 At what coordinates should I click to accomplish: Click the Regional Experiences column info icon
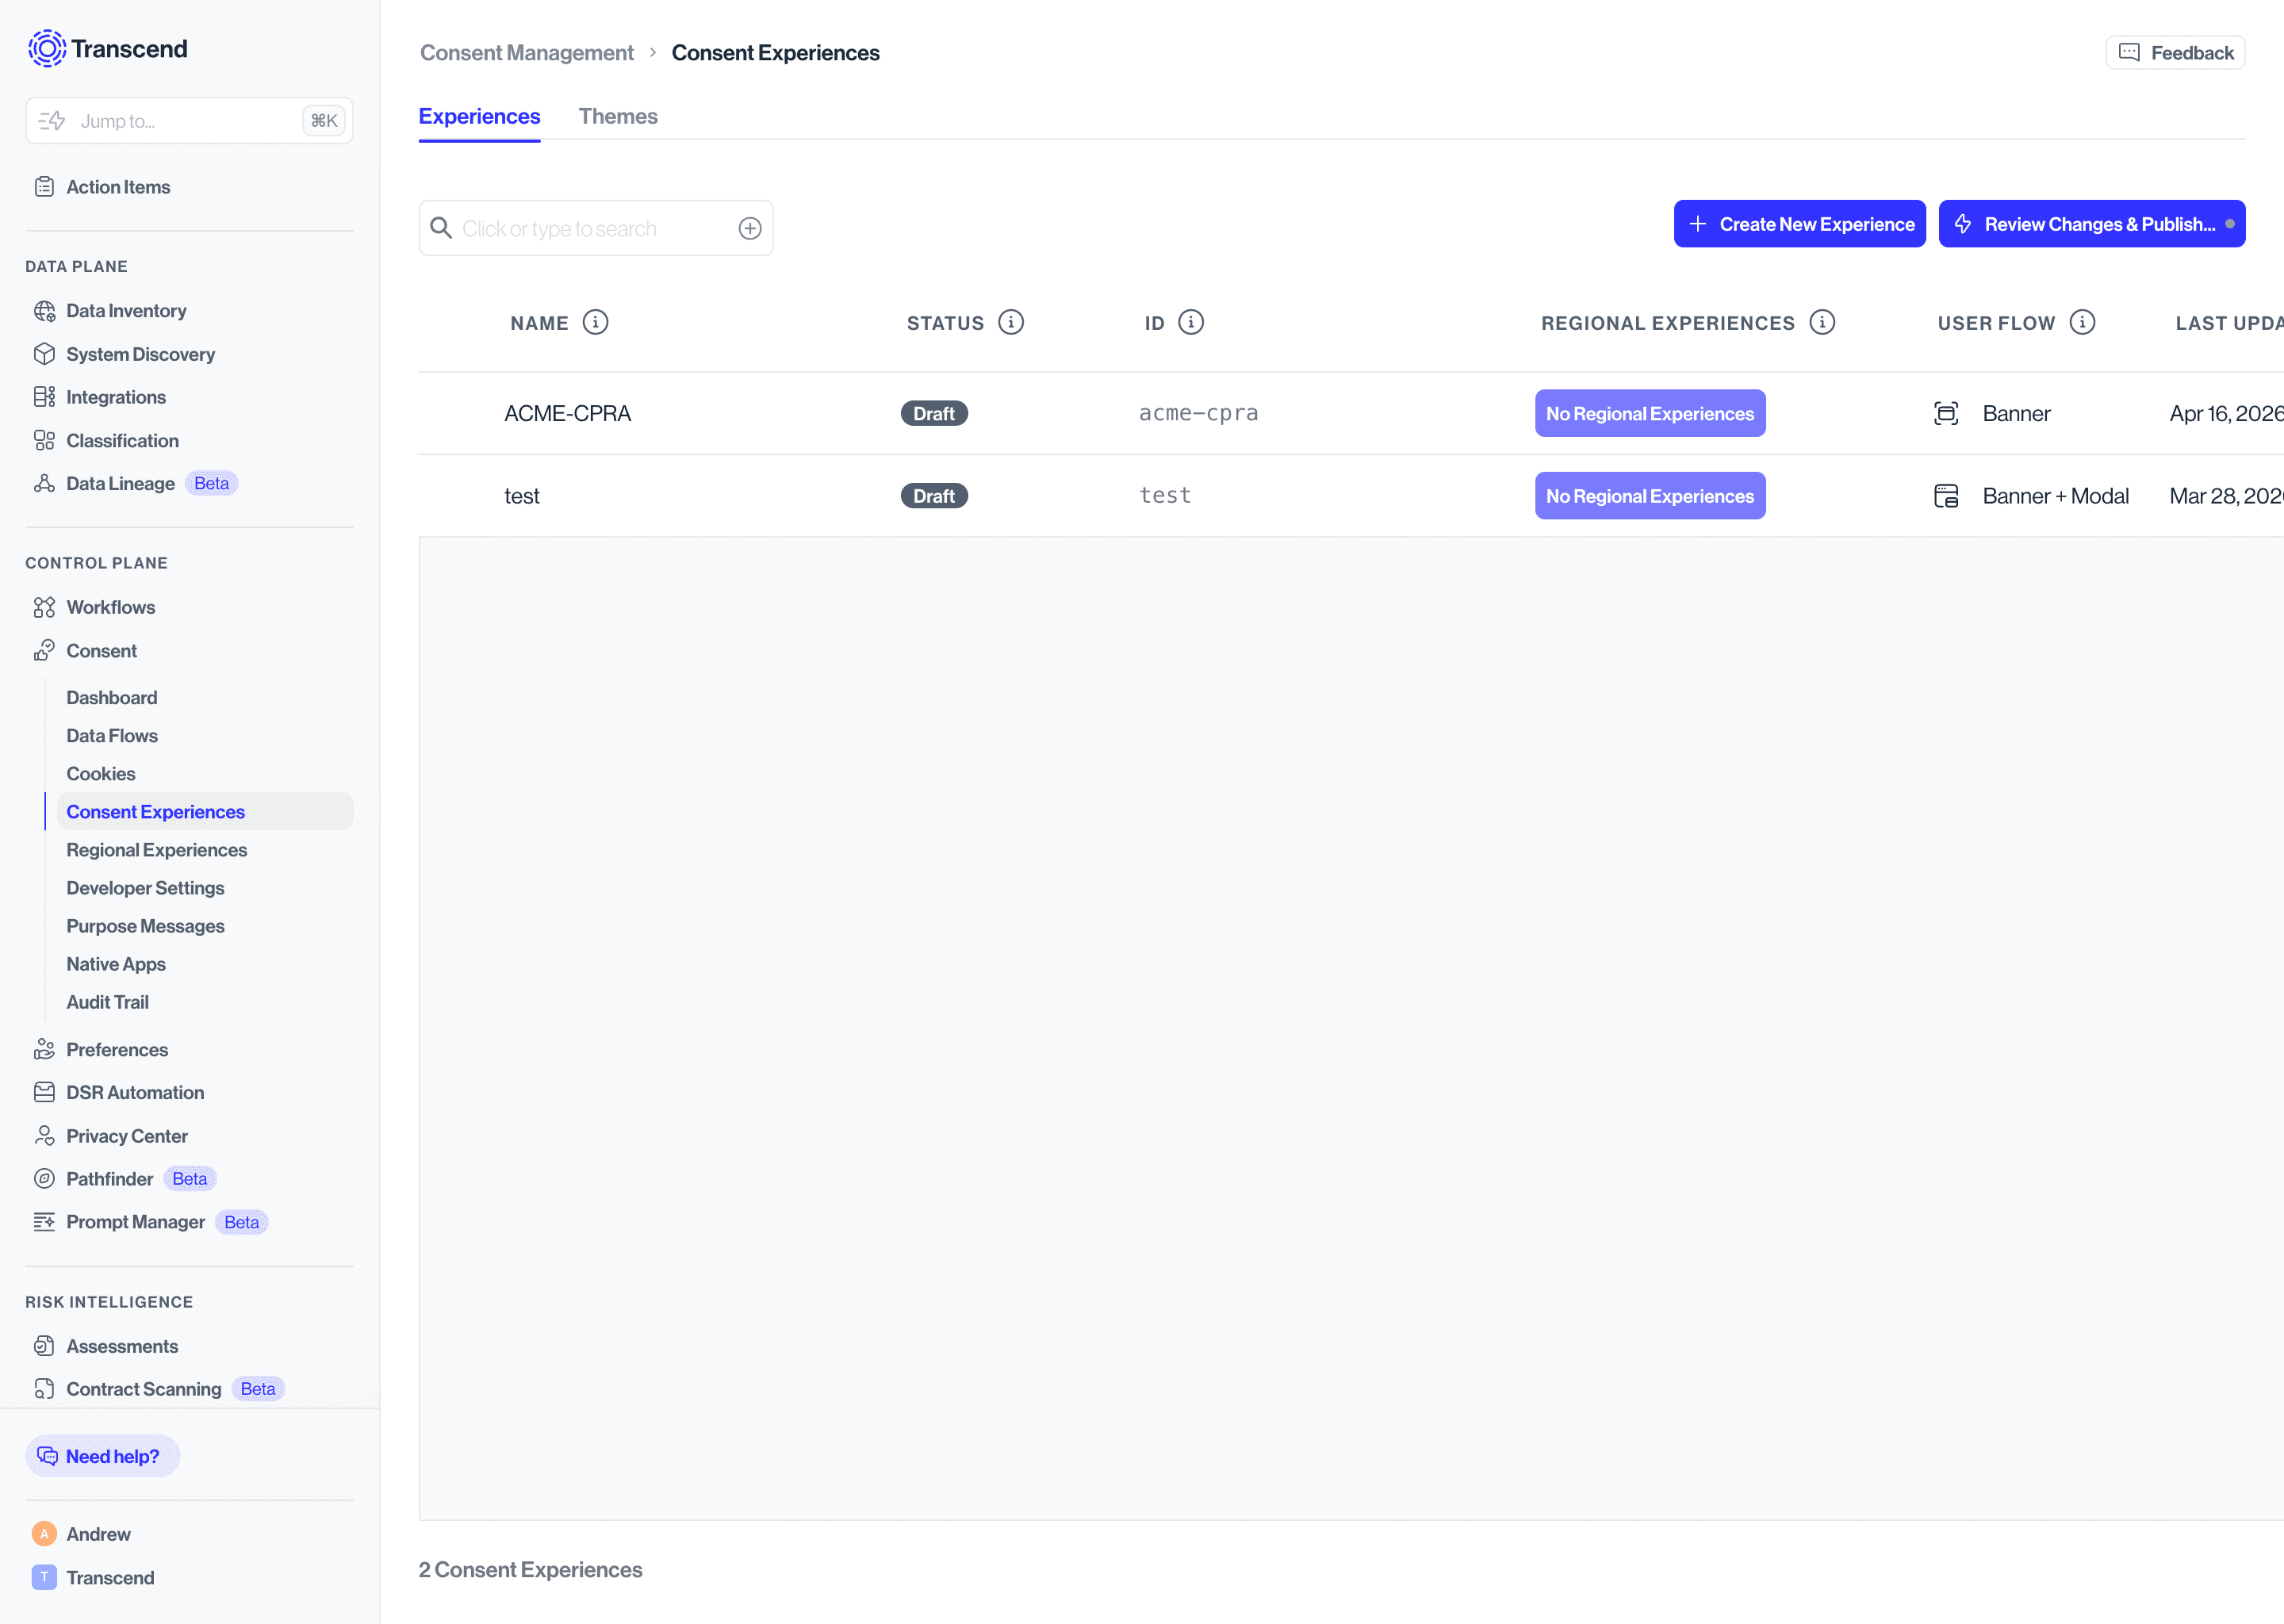pyautogui.click(x=1822, y=322)
